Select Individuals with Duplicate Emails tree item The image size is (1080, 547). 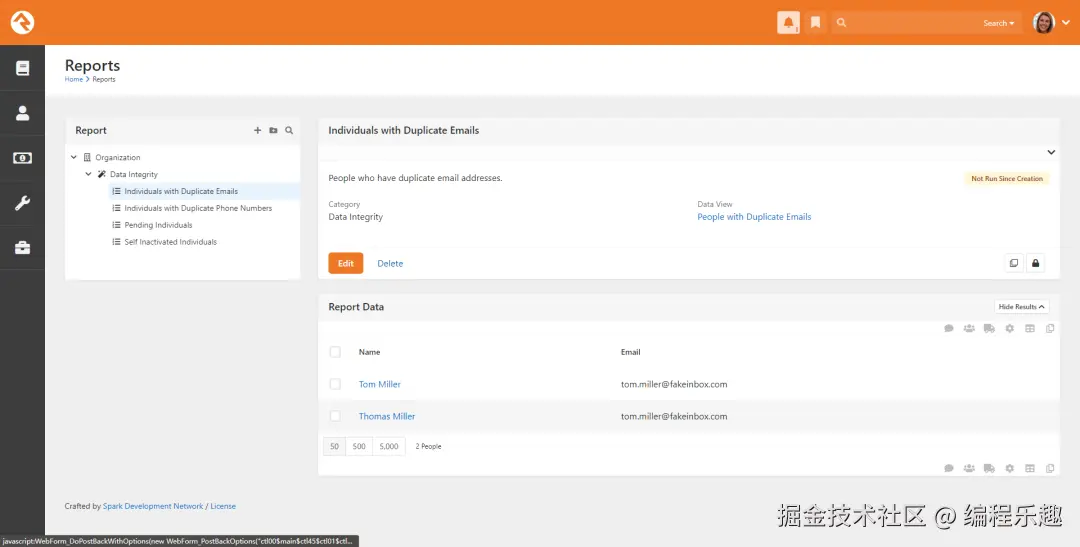tap(181, 192)
